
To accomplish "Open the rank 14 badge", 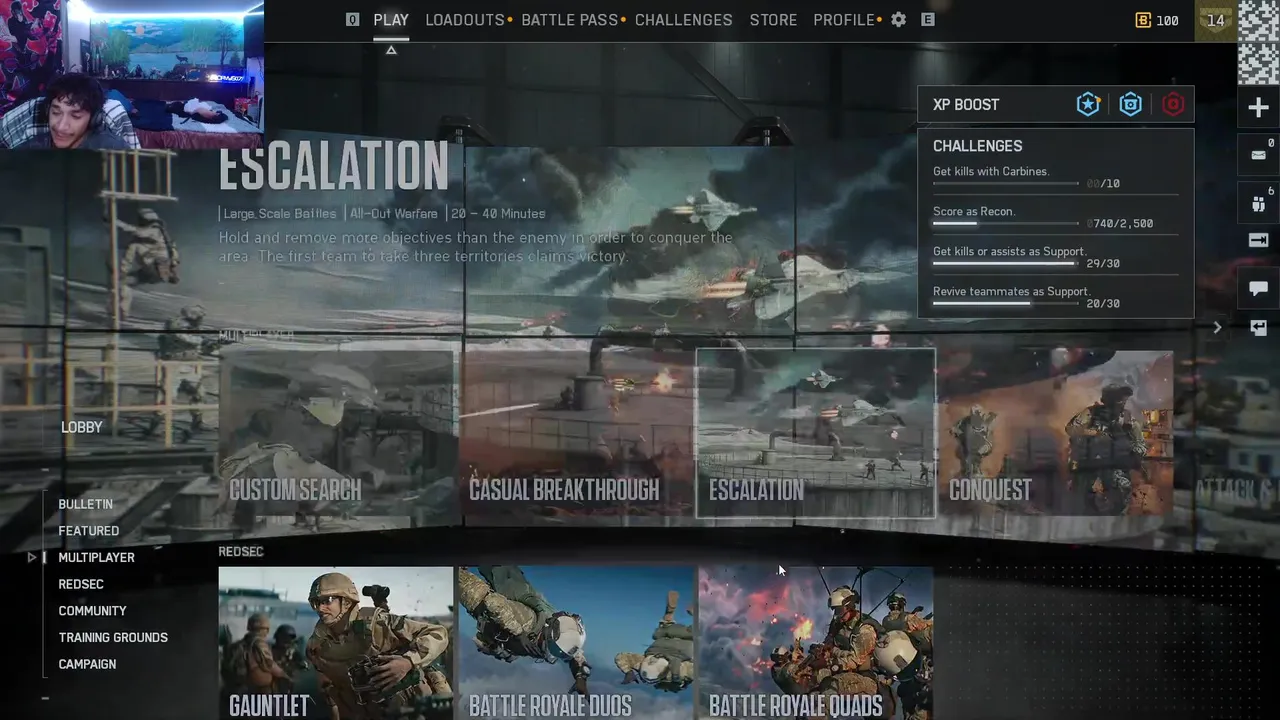I will click(1216, 20).
